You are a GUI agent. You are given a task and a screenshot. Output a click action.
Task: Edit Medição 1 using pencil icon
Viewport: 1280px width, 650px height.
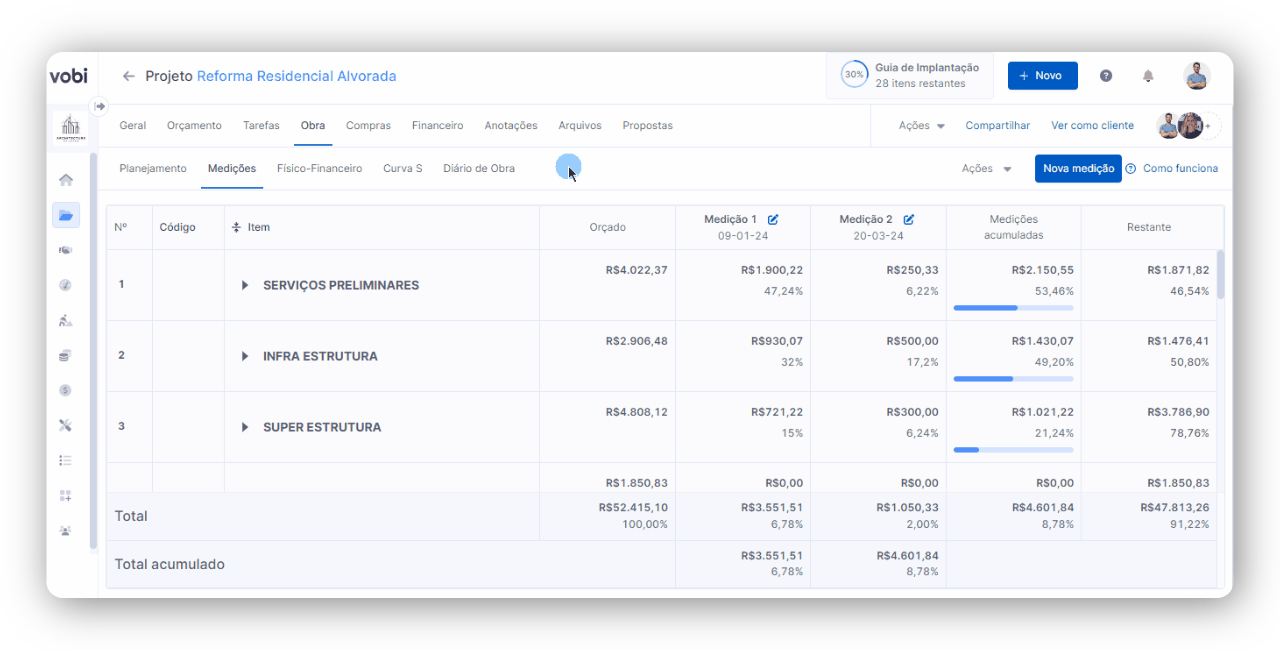point(773,219)
